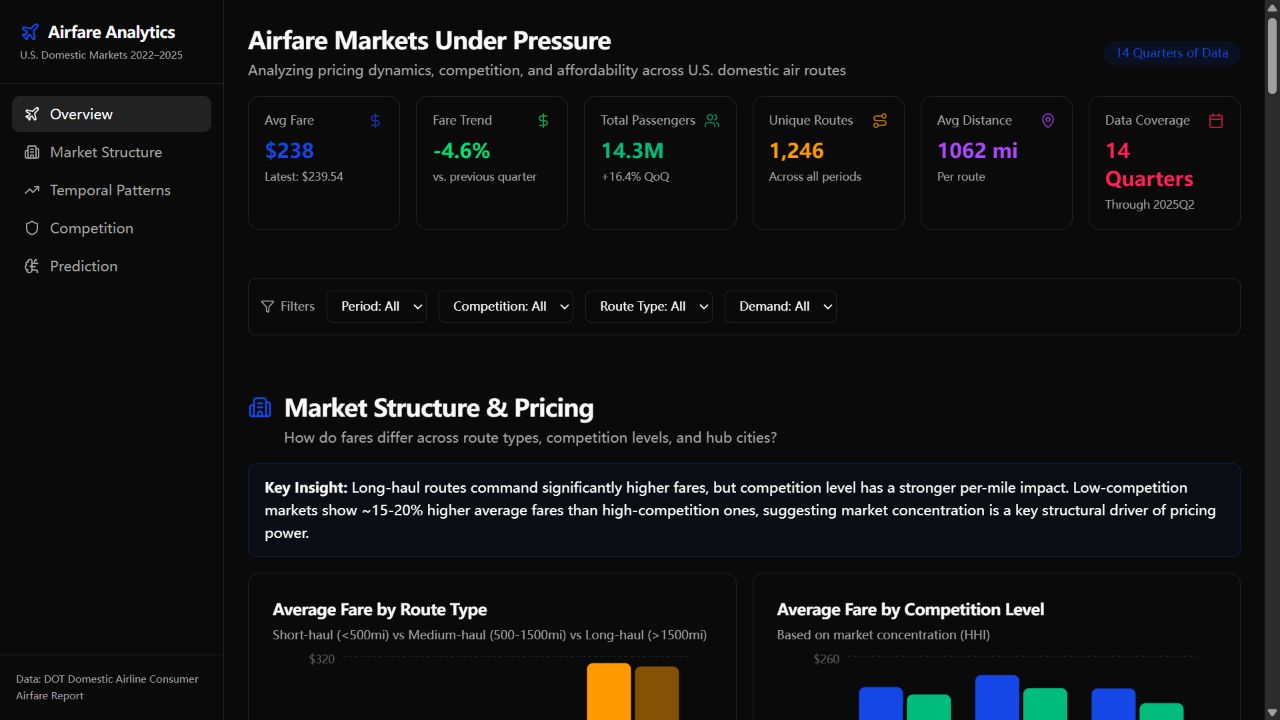This screenshot has width=1280, height=720.
Task: Click 'U.S. Domestic Markets 2022–2025' subtitle
Action: point(101,55)
